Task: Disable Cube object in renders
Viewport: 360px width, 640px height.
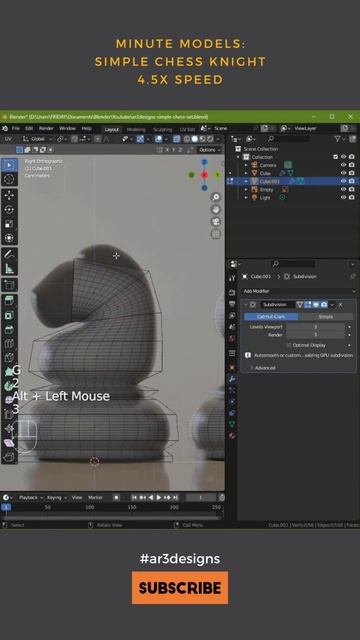Action: [351, 173]
